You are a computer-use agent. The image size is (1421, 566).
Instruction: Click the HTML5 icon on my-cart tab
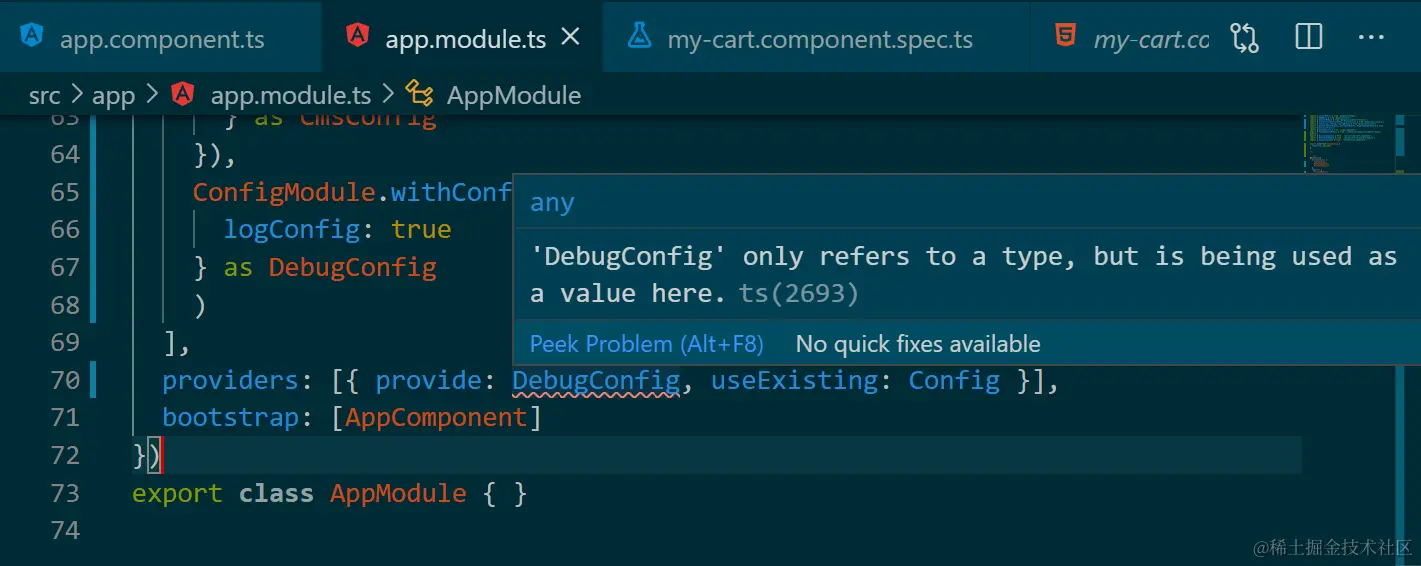tap(1065, 37)
